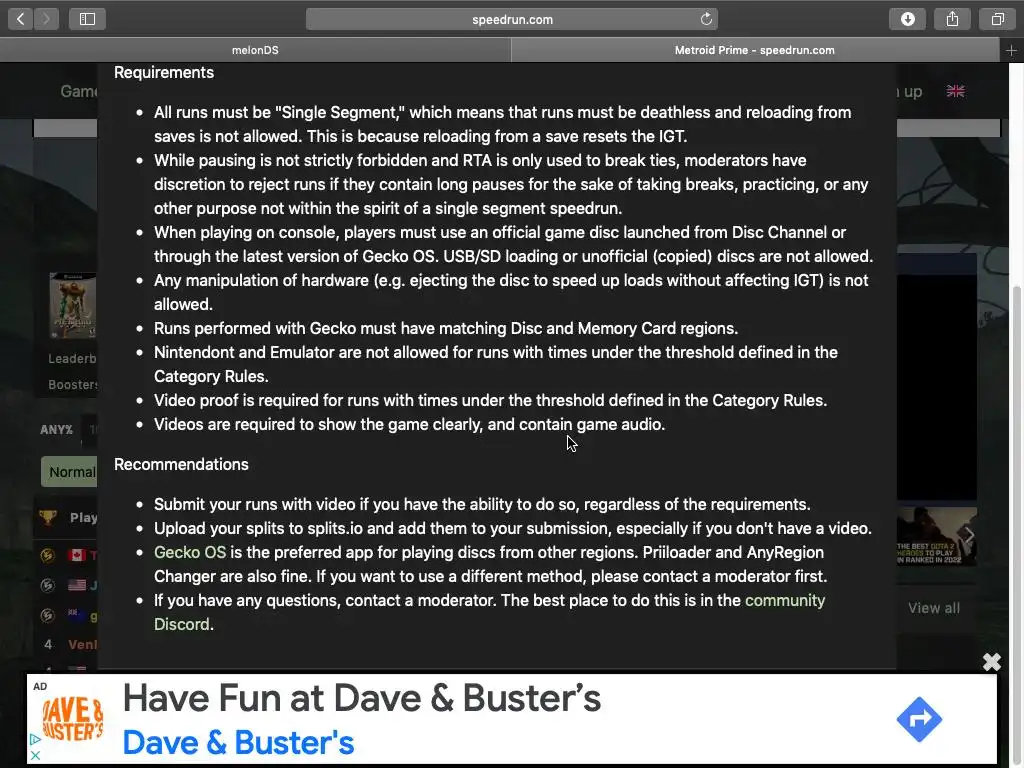Screen dimensions: 1024x768
Task: Reload the page with the refresh icon
Action: [x=706, y=19]
